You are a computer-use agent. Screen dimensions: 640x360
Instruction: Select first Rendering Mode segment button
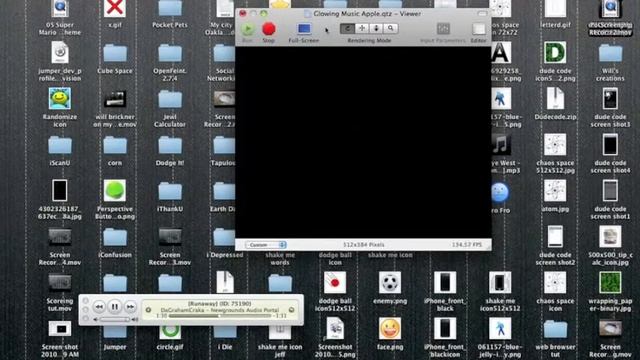347,28
